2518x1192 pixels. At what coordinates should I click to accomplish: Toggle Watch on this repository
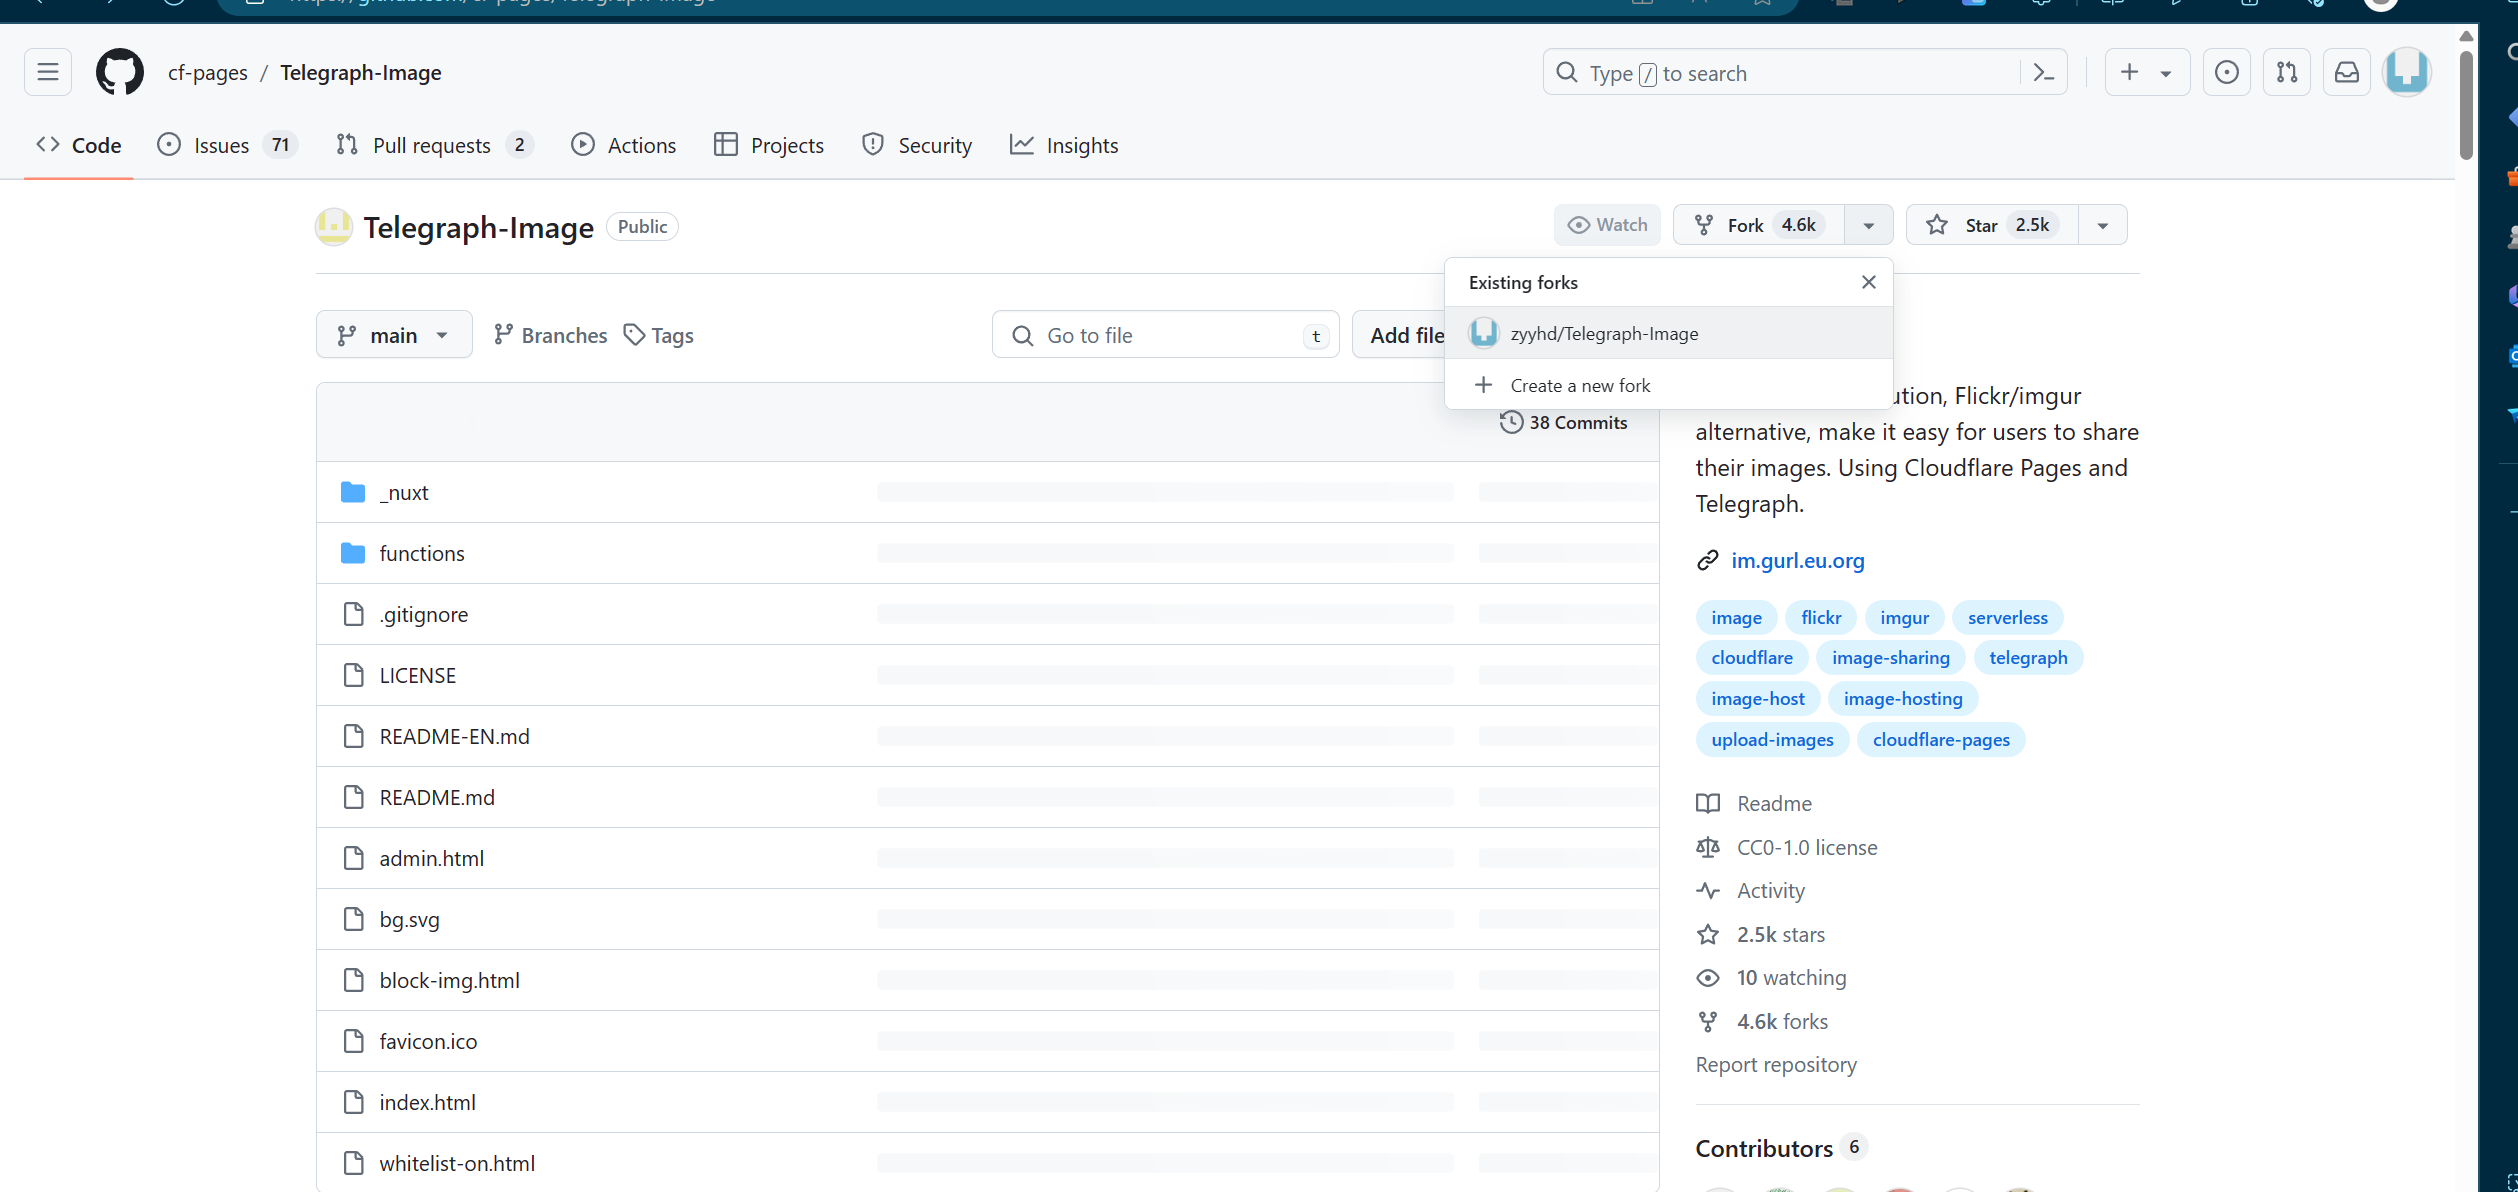[x=1607, y=225]
